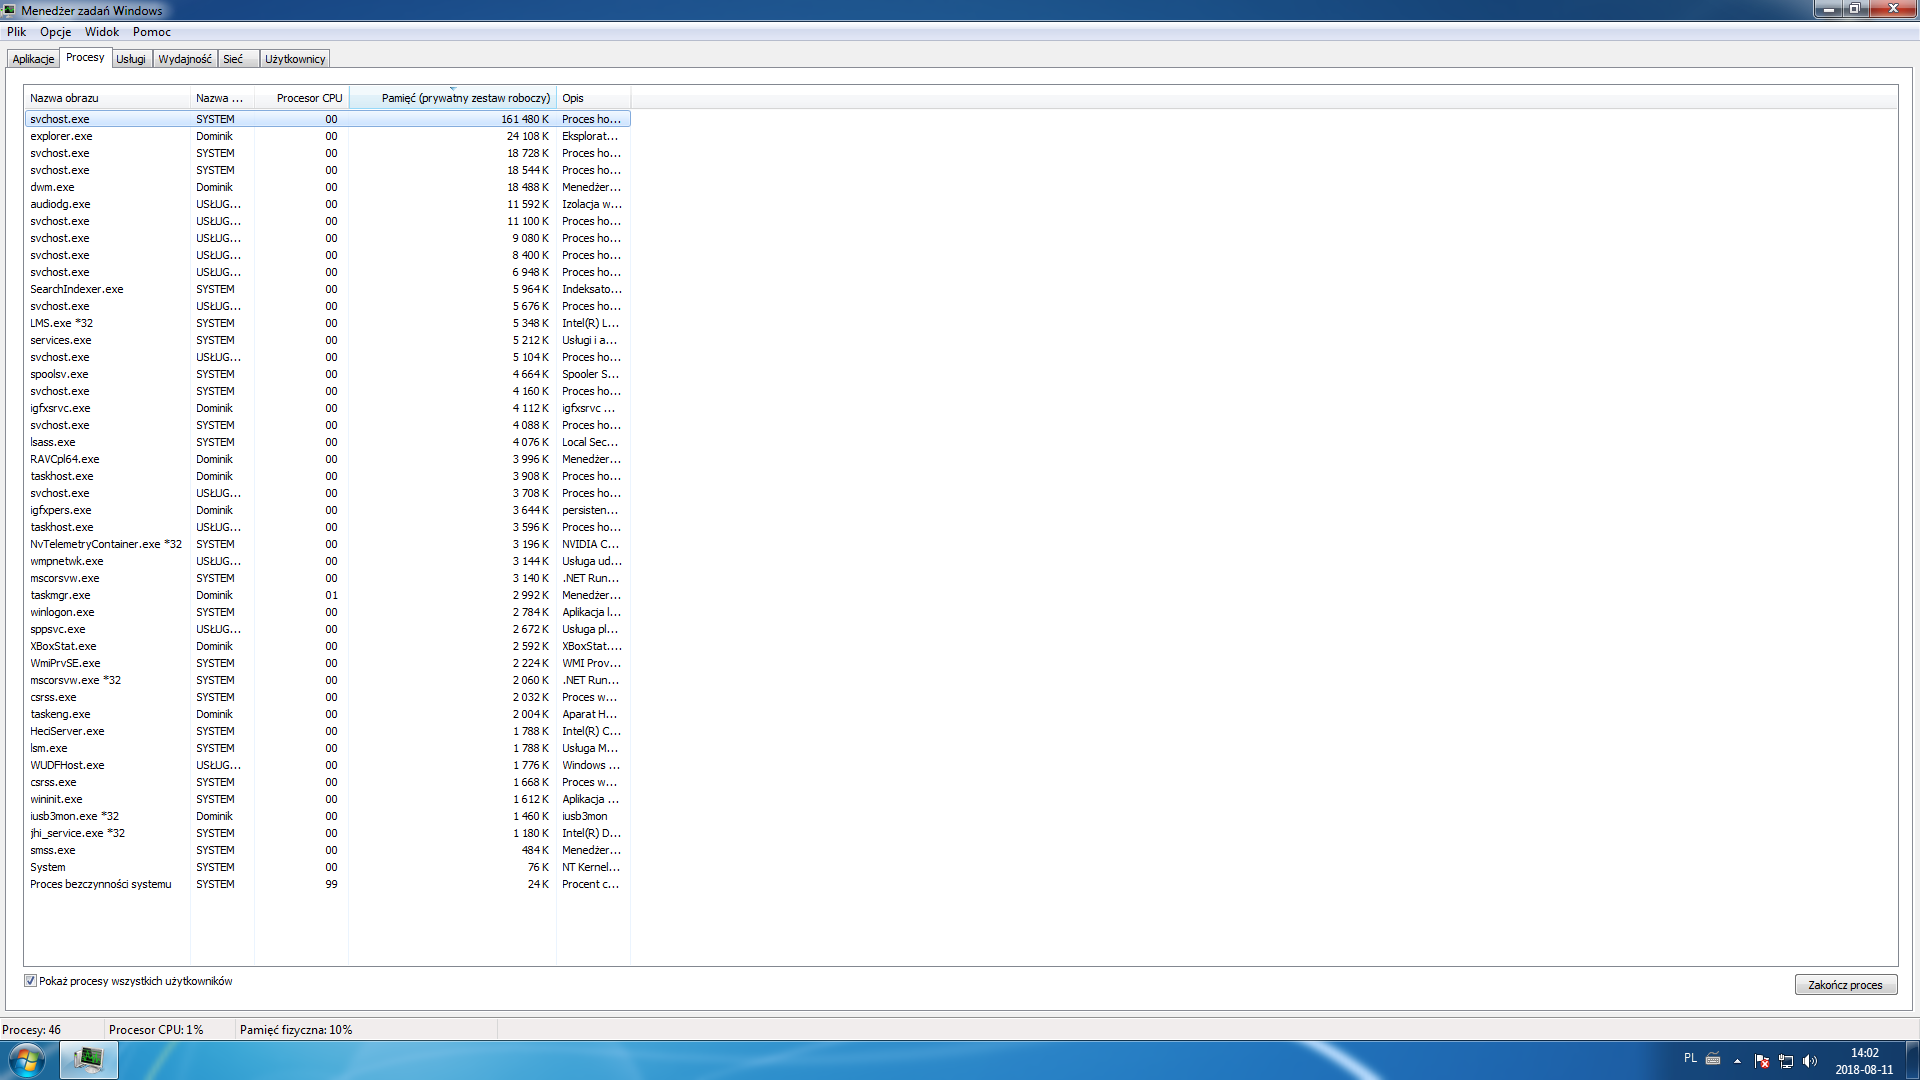Click the on-screen keyboard tray icon
This screenshot has width=1920, height=1080.
[x=1713, y=1059]
